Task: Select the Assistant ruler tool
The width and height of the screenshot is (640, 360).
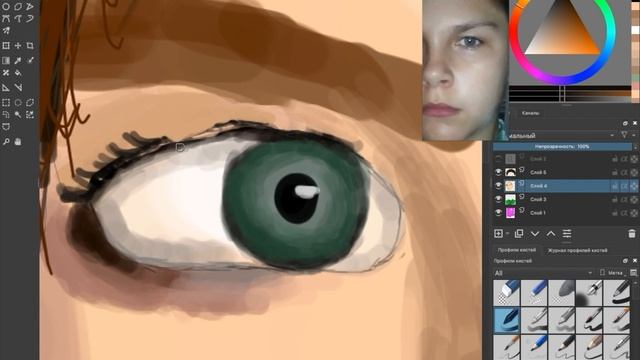Action: tap(6, 87)
